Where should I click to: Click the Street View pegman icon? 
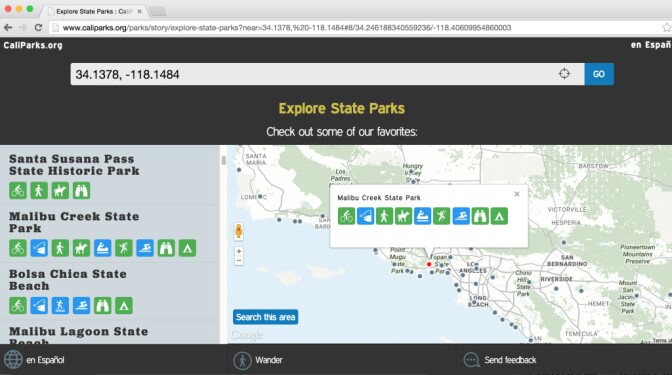coord(239,231)
